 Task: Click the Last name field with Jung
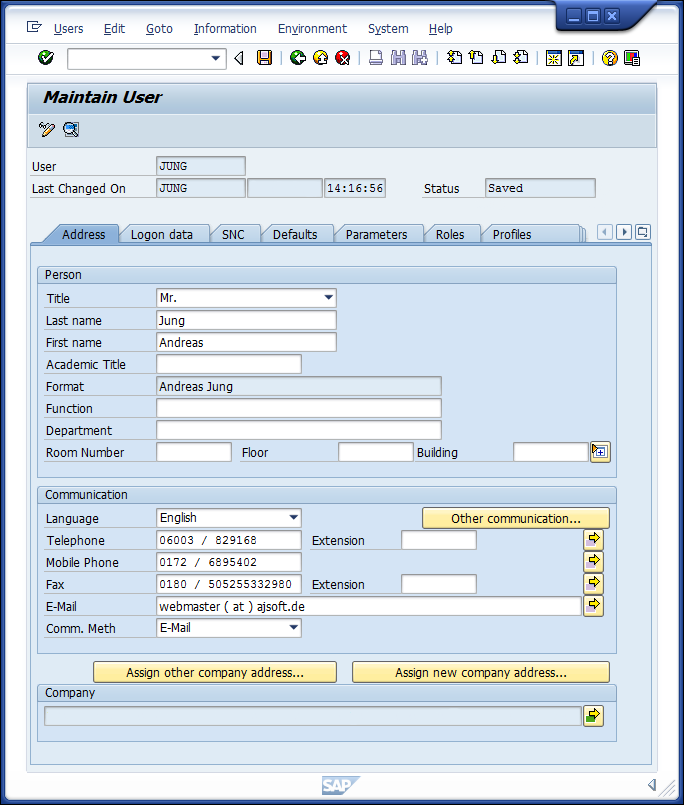[x=246, y=320]
